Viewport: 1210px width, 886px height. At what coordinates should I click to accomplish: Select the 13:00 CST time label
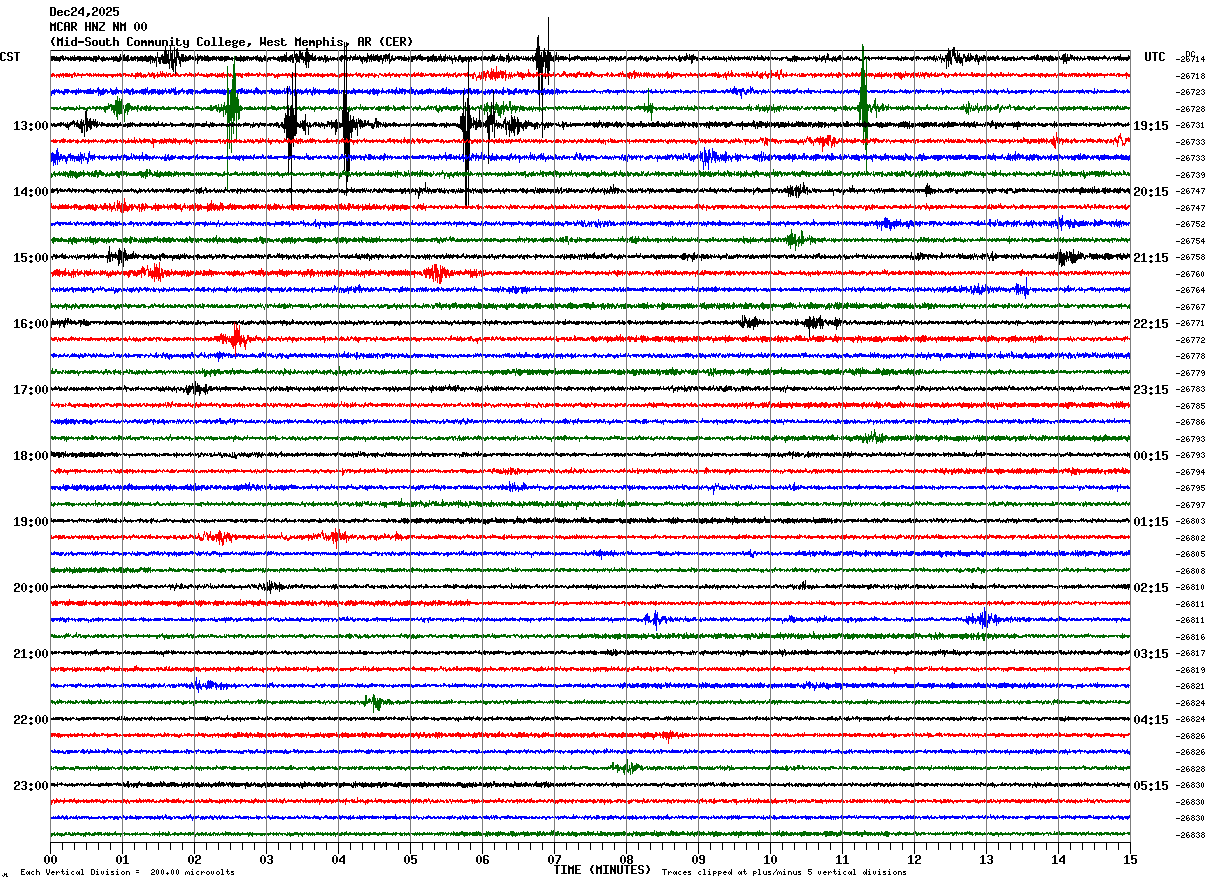point(31,126)
